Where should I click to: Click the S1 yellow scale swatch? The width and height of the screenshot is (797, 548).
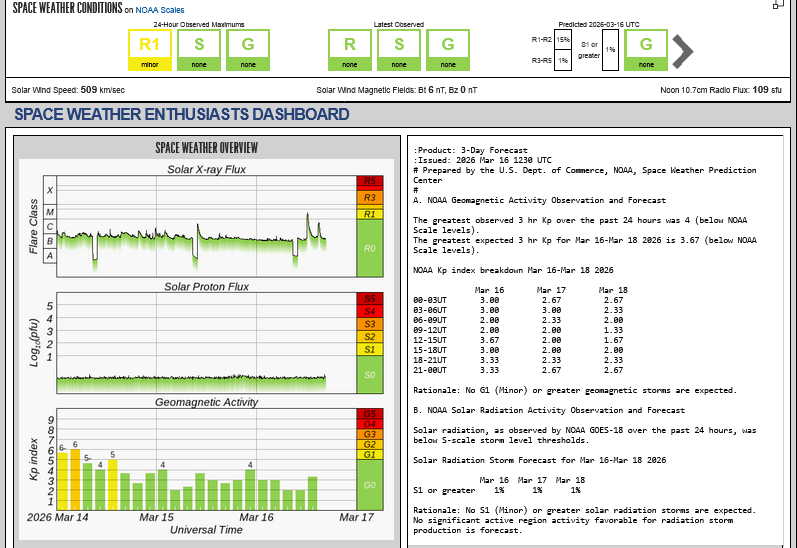[x=370, y=349]
